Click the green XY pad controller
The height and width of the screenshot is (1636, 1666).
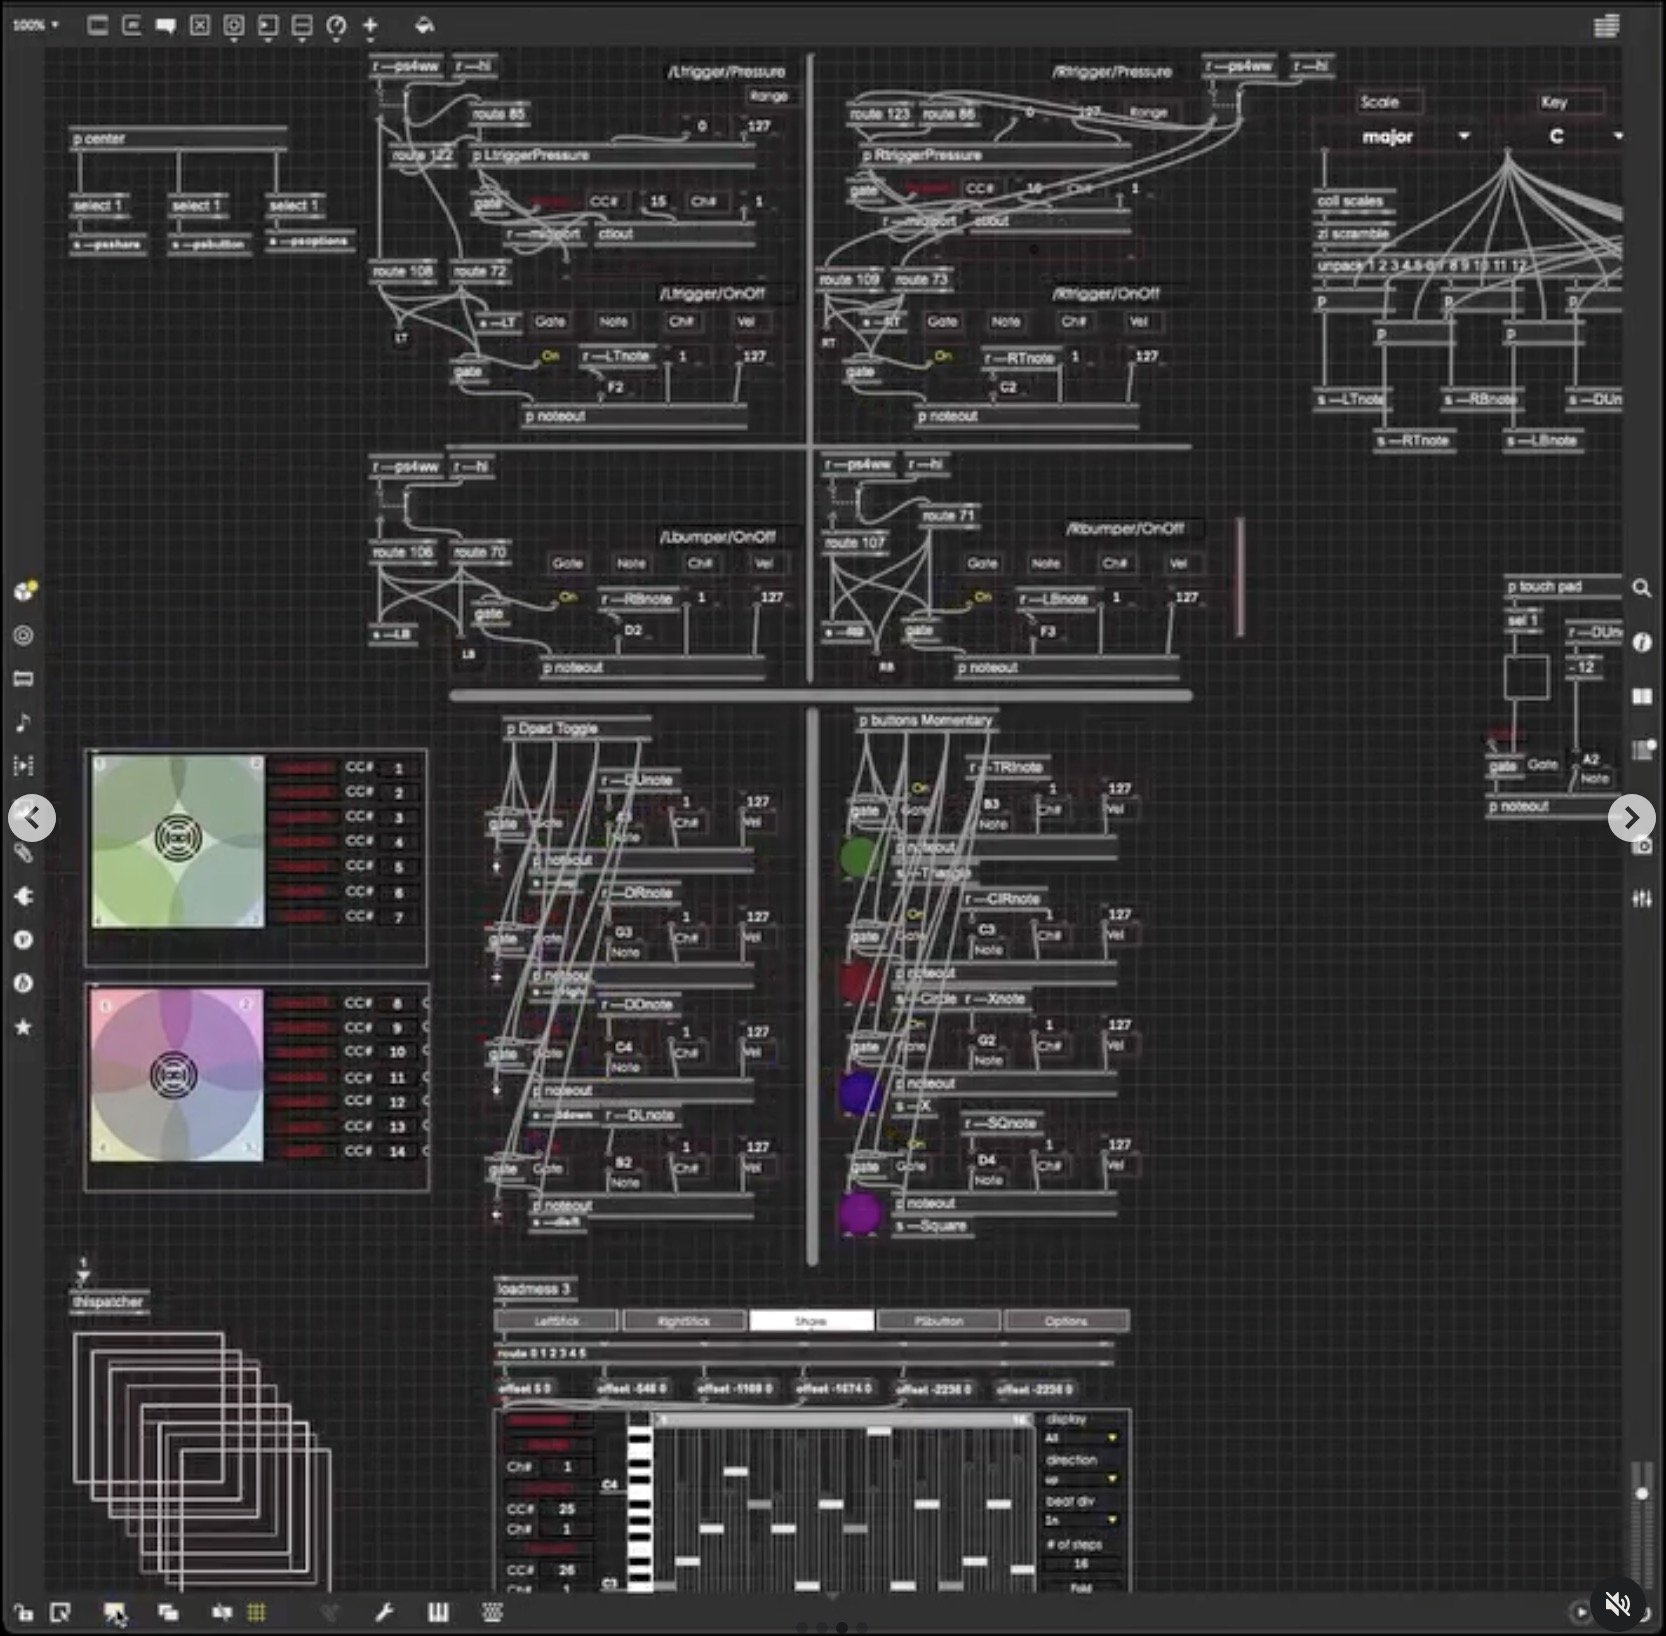(x=178, y=841)
